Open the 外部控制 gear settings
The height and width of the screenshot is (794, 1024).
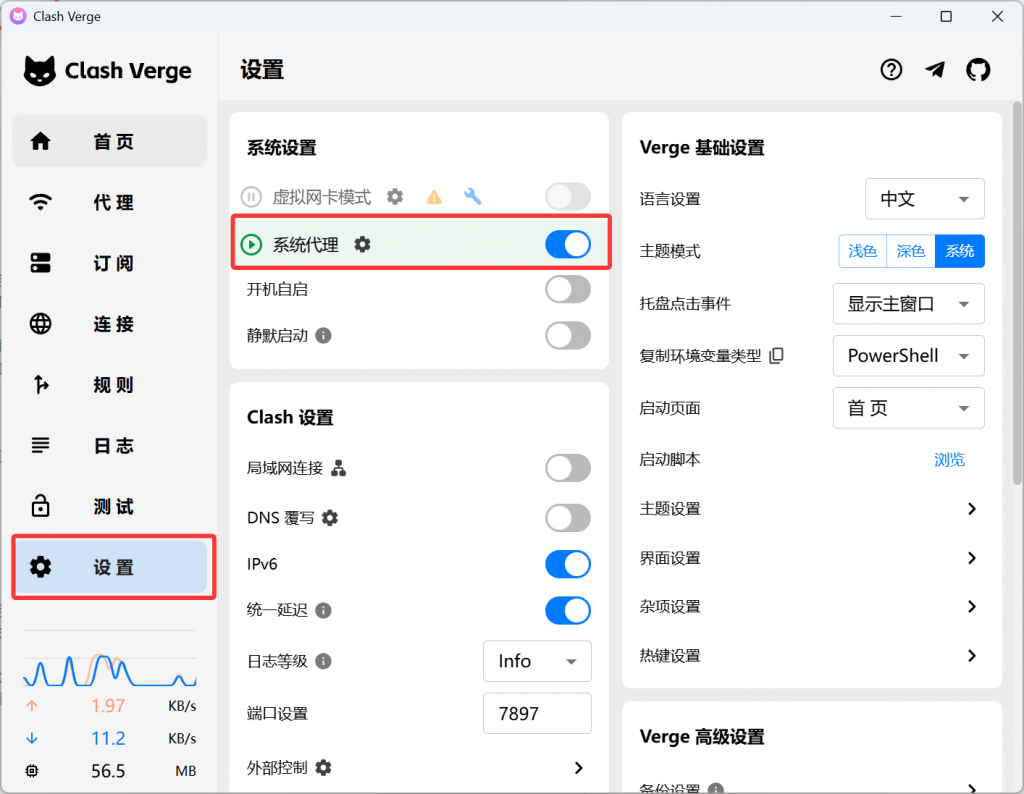click(324, 768)
